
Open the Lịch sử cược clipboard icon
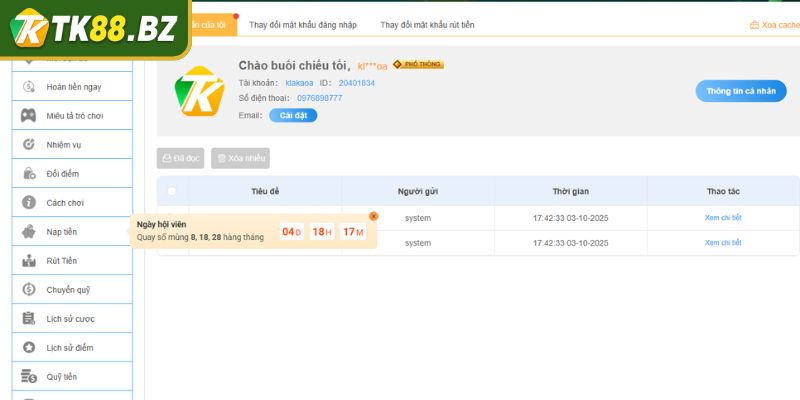[x=28, y=319]
